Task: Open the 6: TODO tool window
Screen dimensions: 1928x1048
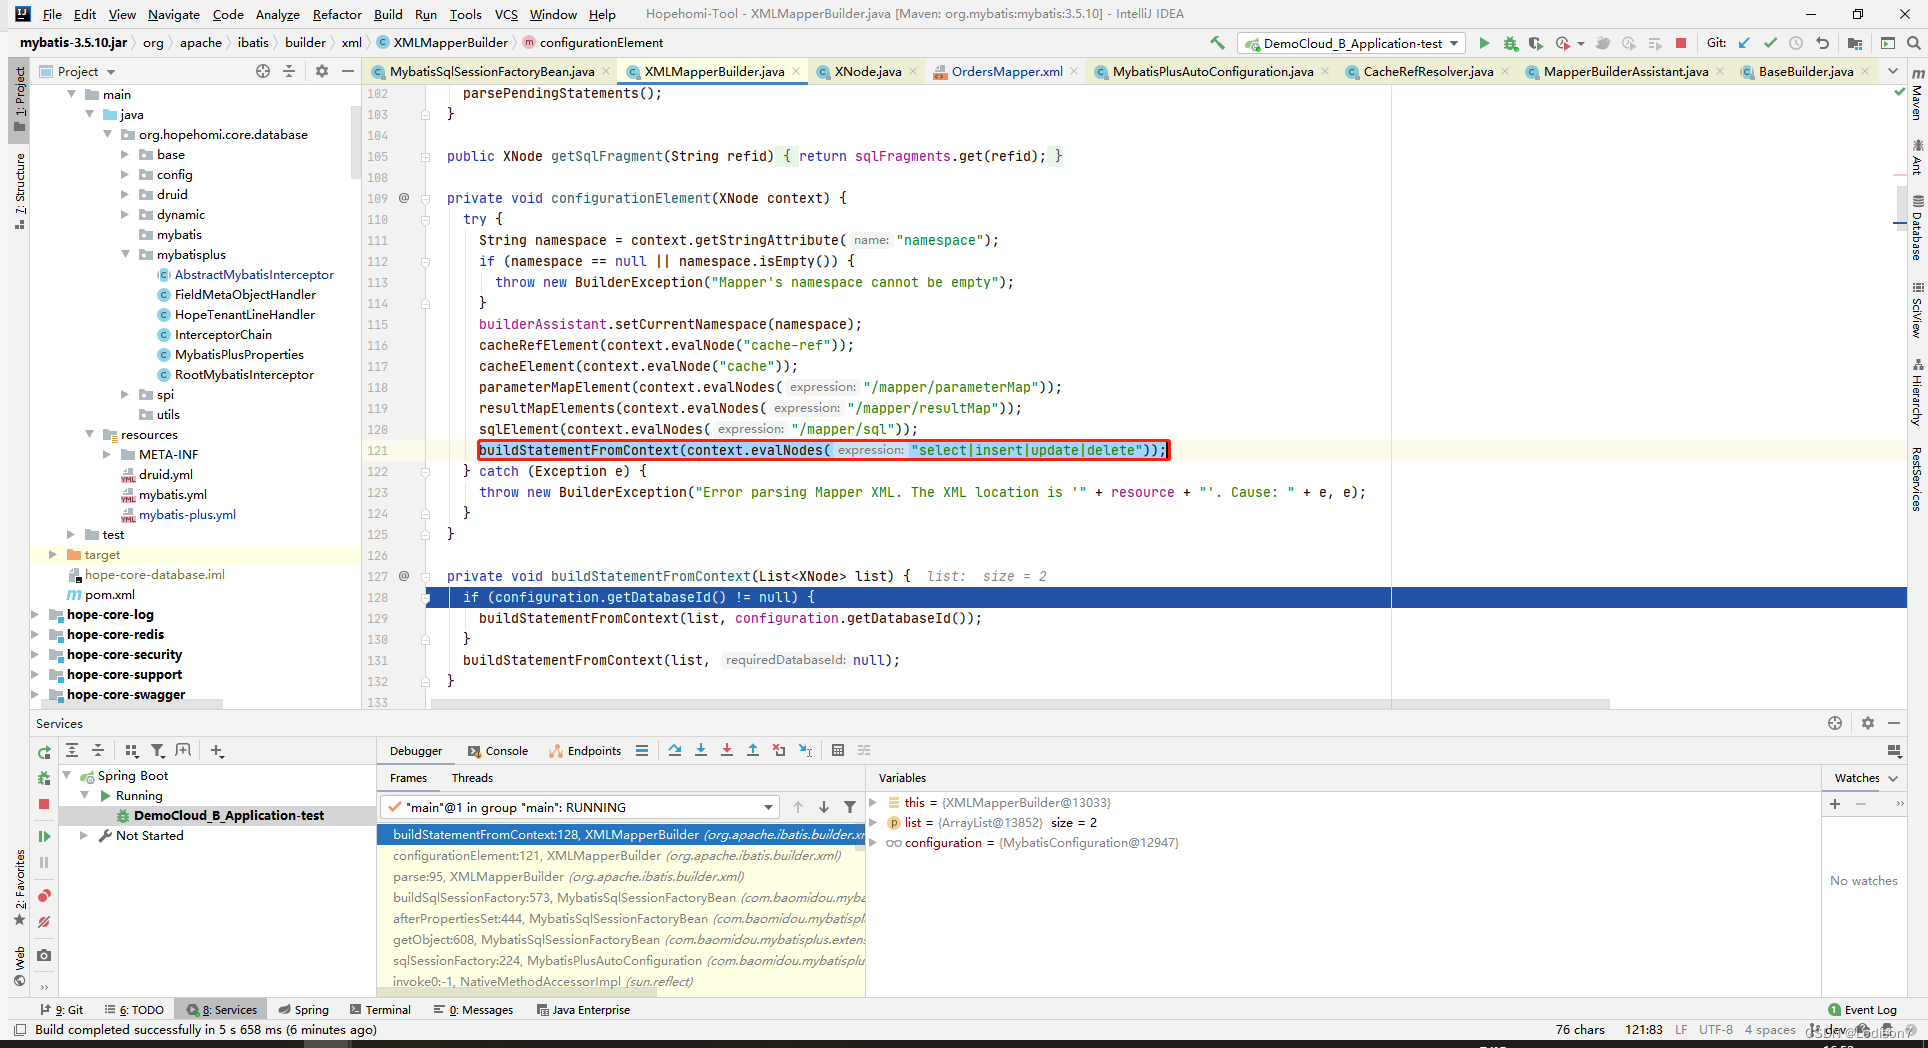Action: click(x=134, y=1010)
